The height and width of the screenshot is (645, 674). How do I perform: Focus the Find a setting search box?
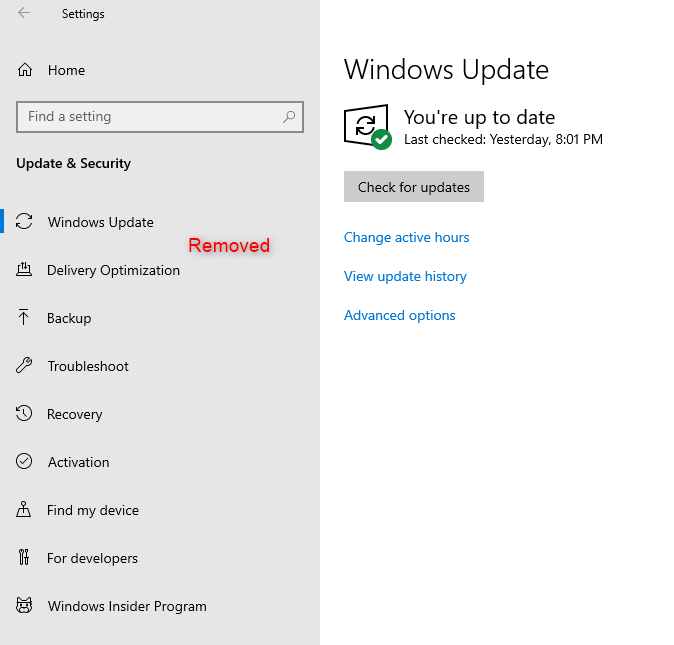[x=160, y=117]
